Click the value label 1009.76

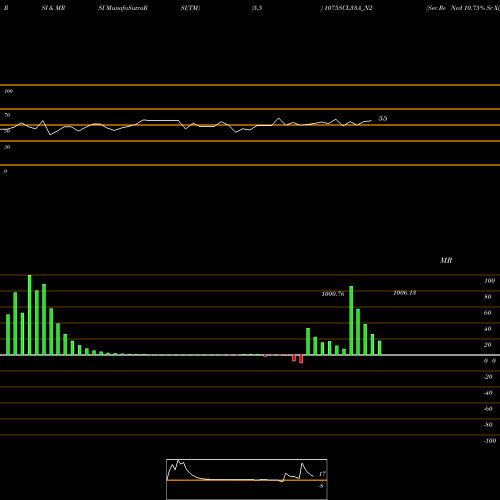[333, 294]
